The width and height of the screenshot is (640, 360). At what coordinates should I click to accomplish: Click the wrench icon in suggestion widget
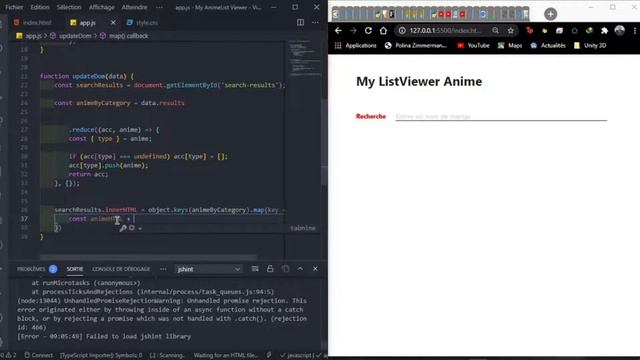123,228
